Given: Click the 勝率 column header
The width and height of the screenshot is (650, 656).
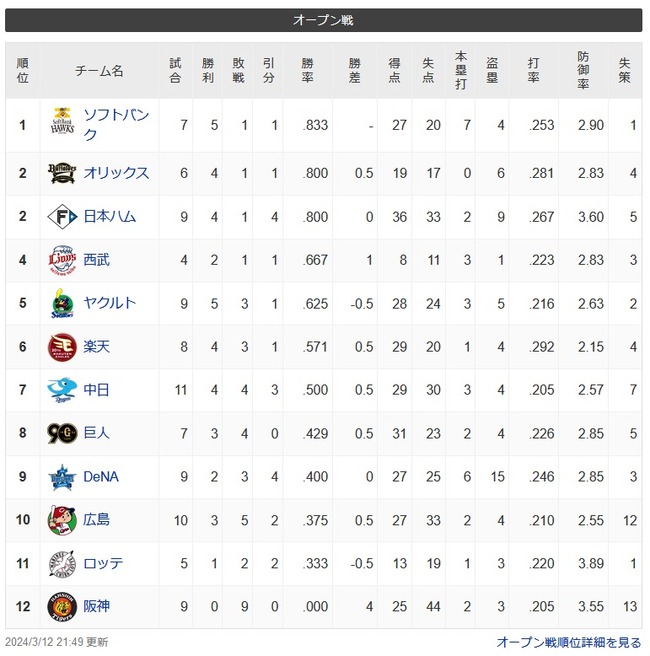Looking at the screenshot, I should click(x=307, y=70).
